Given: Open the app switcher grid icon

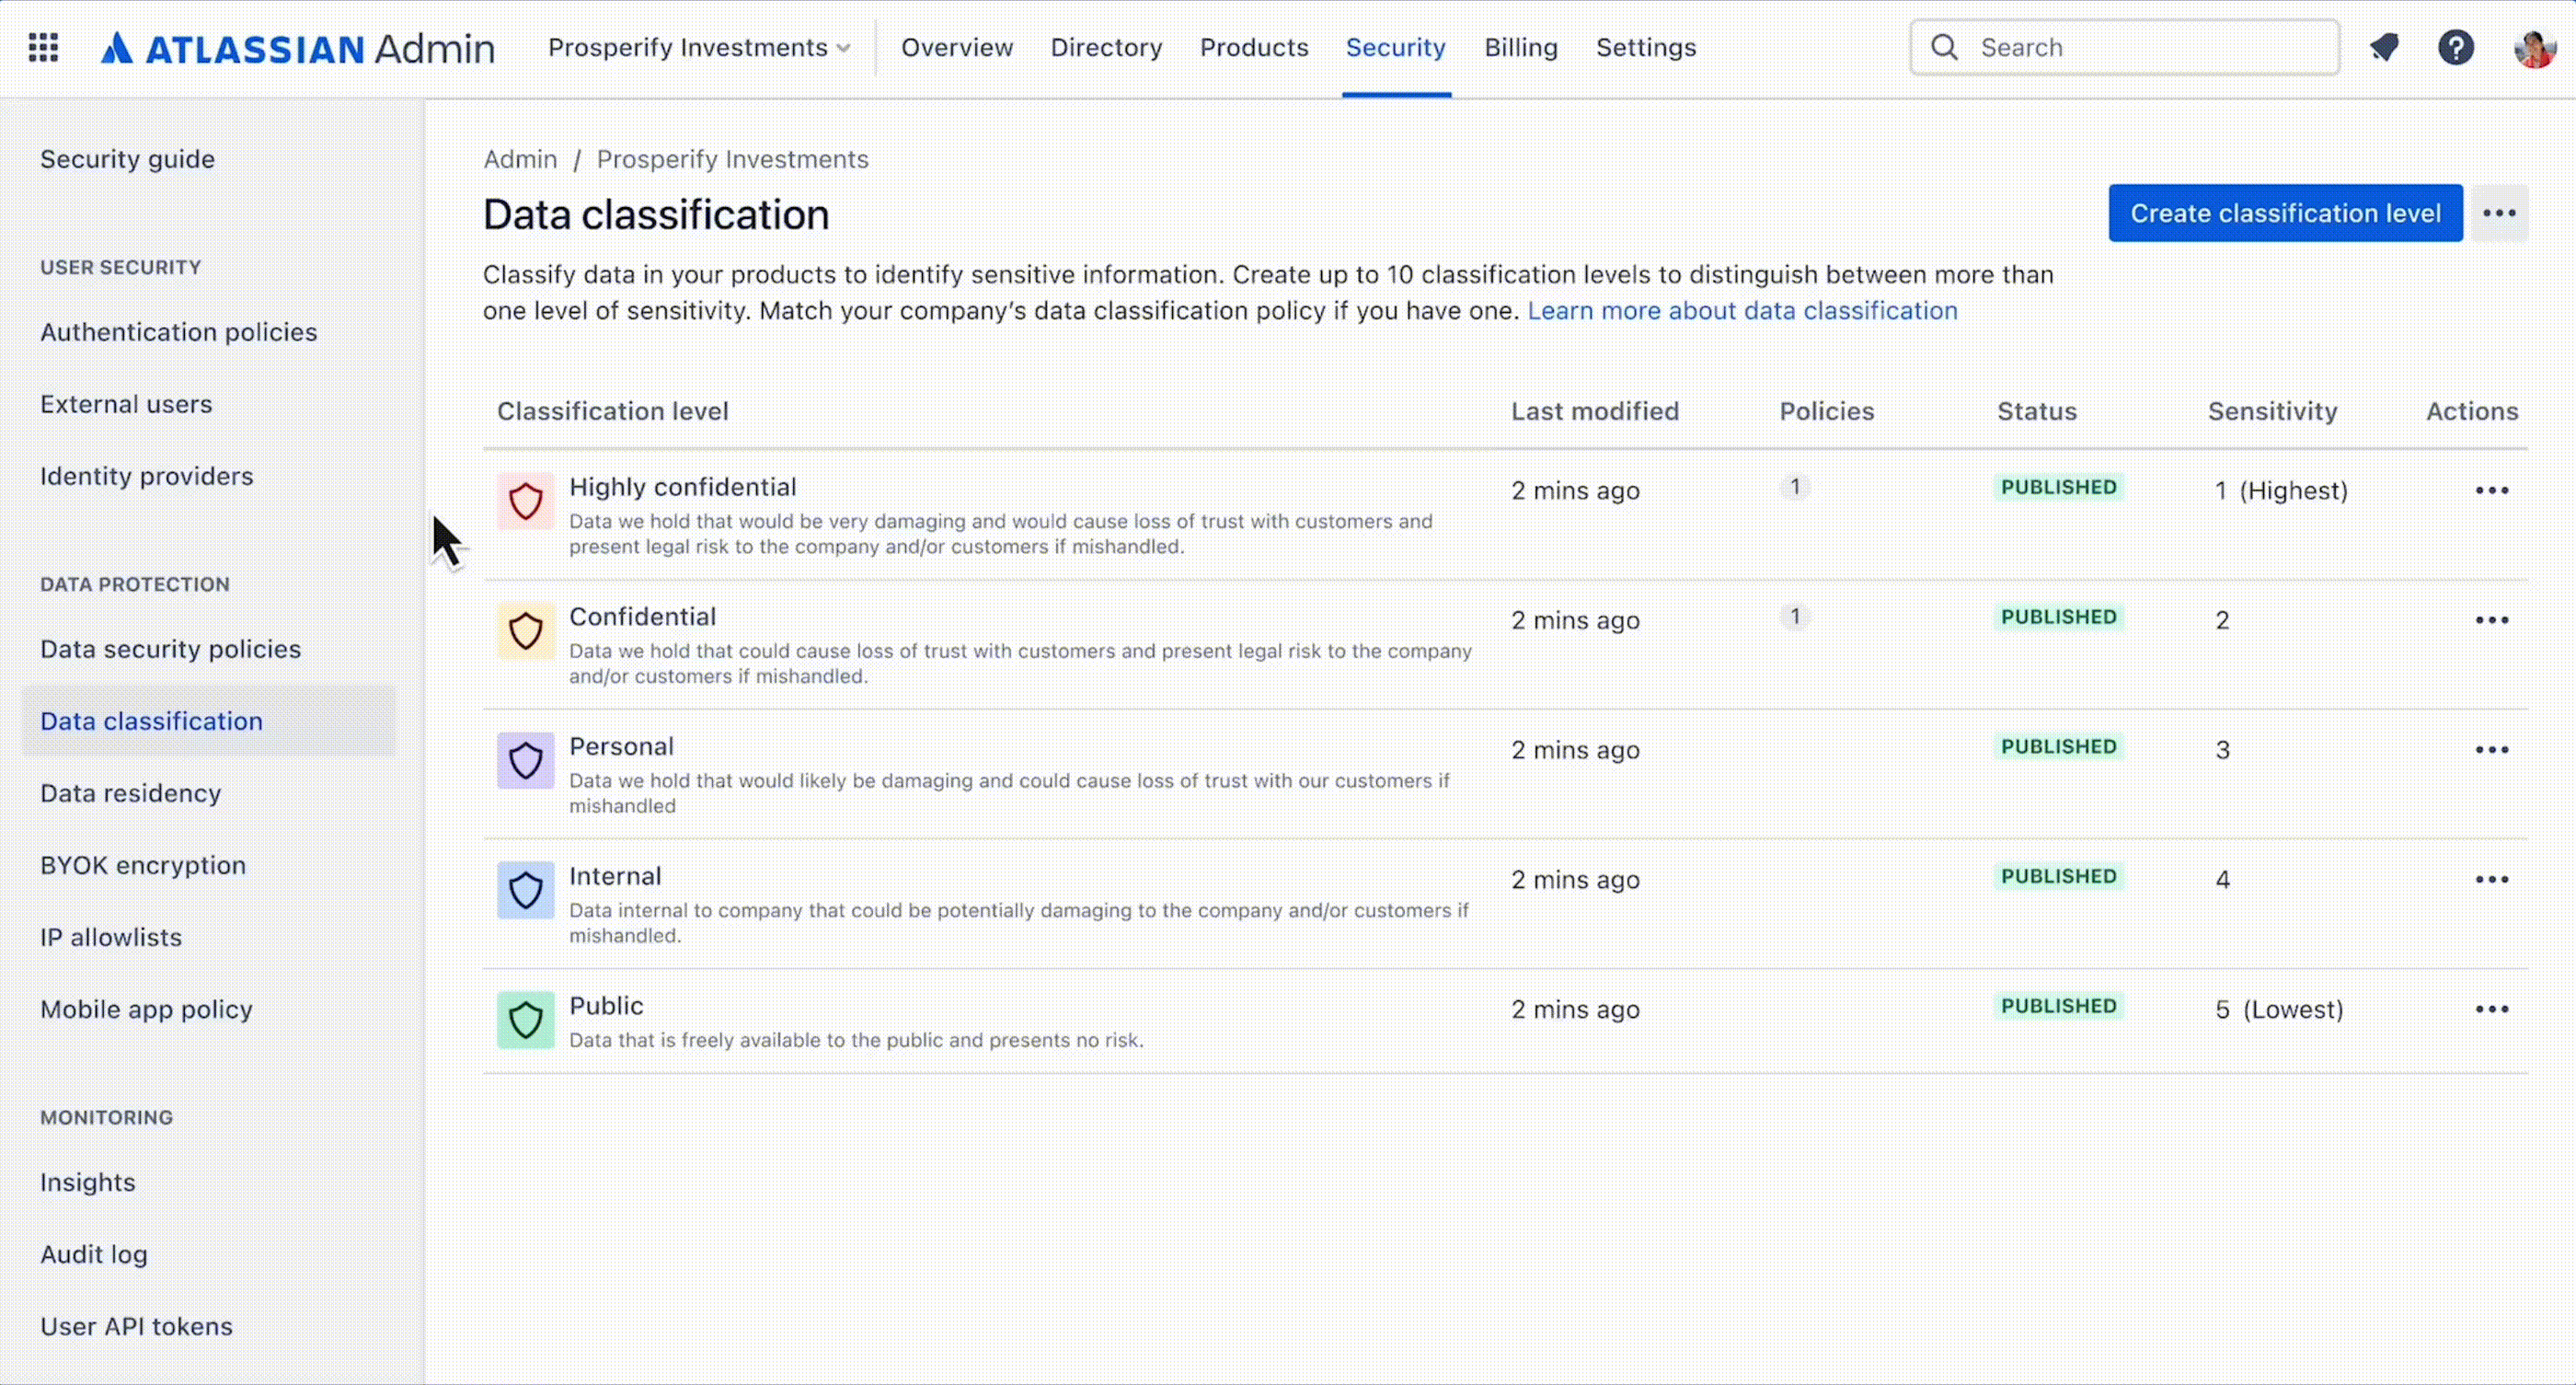Looking at the screenshot, I should tap(44, 47).
